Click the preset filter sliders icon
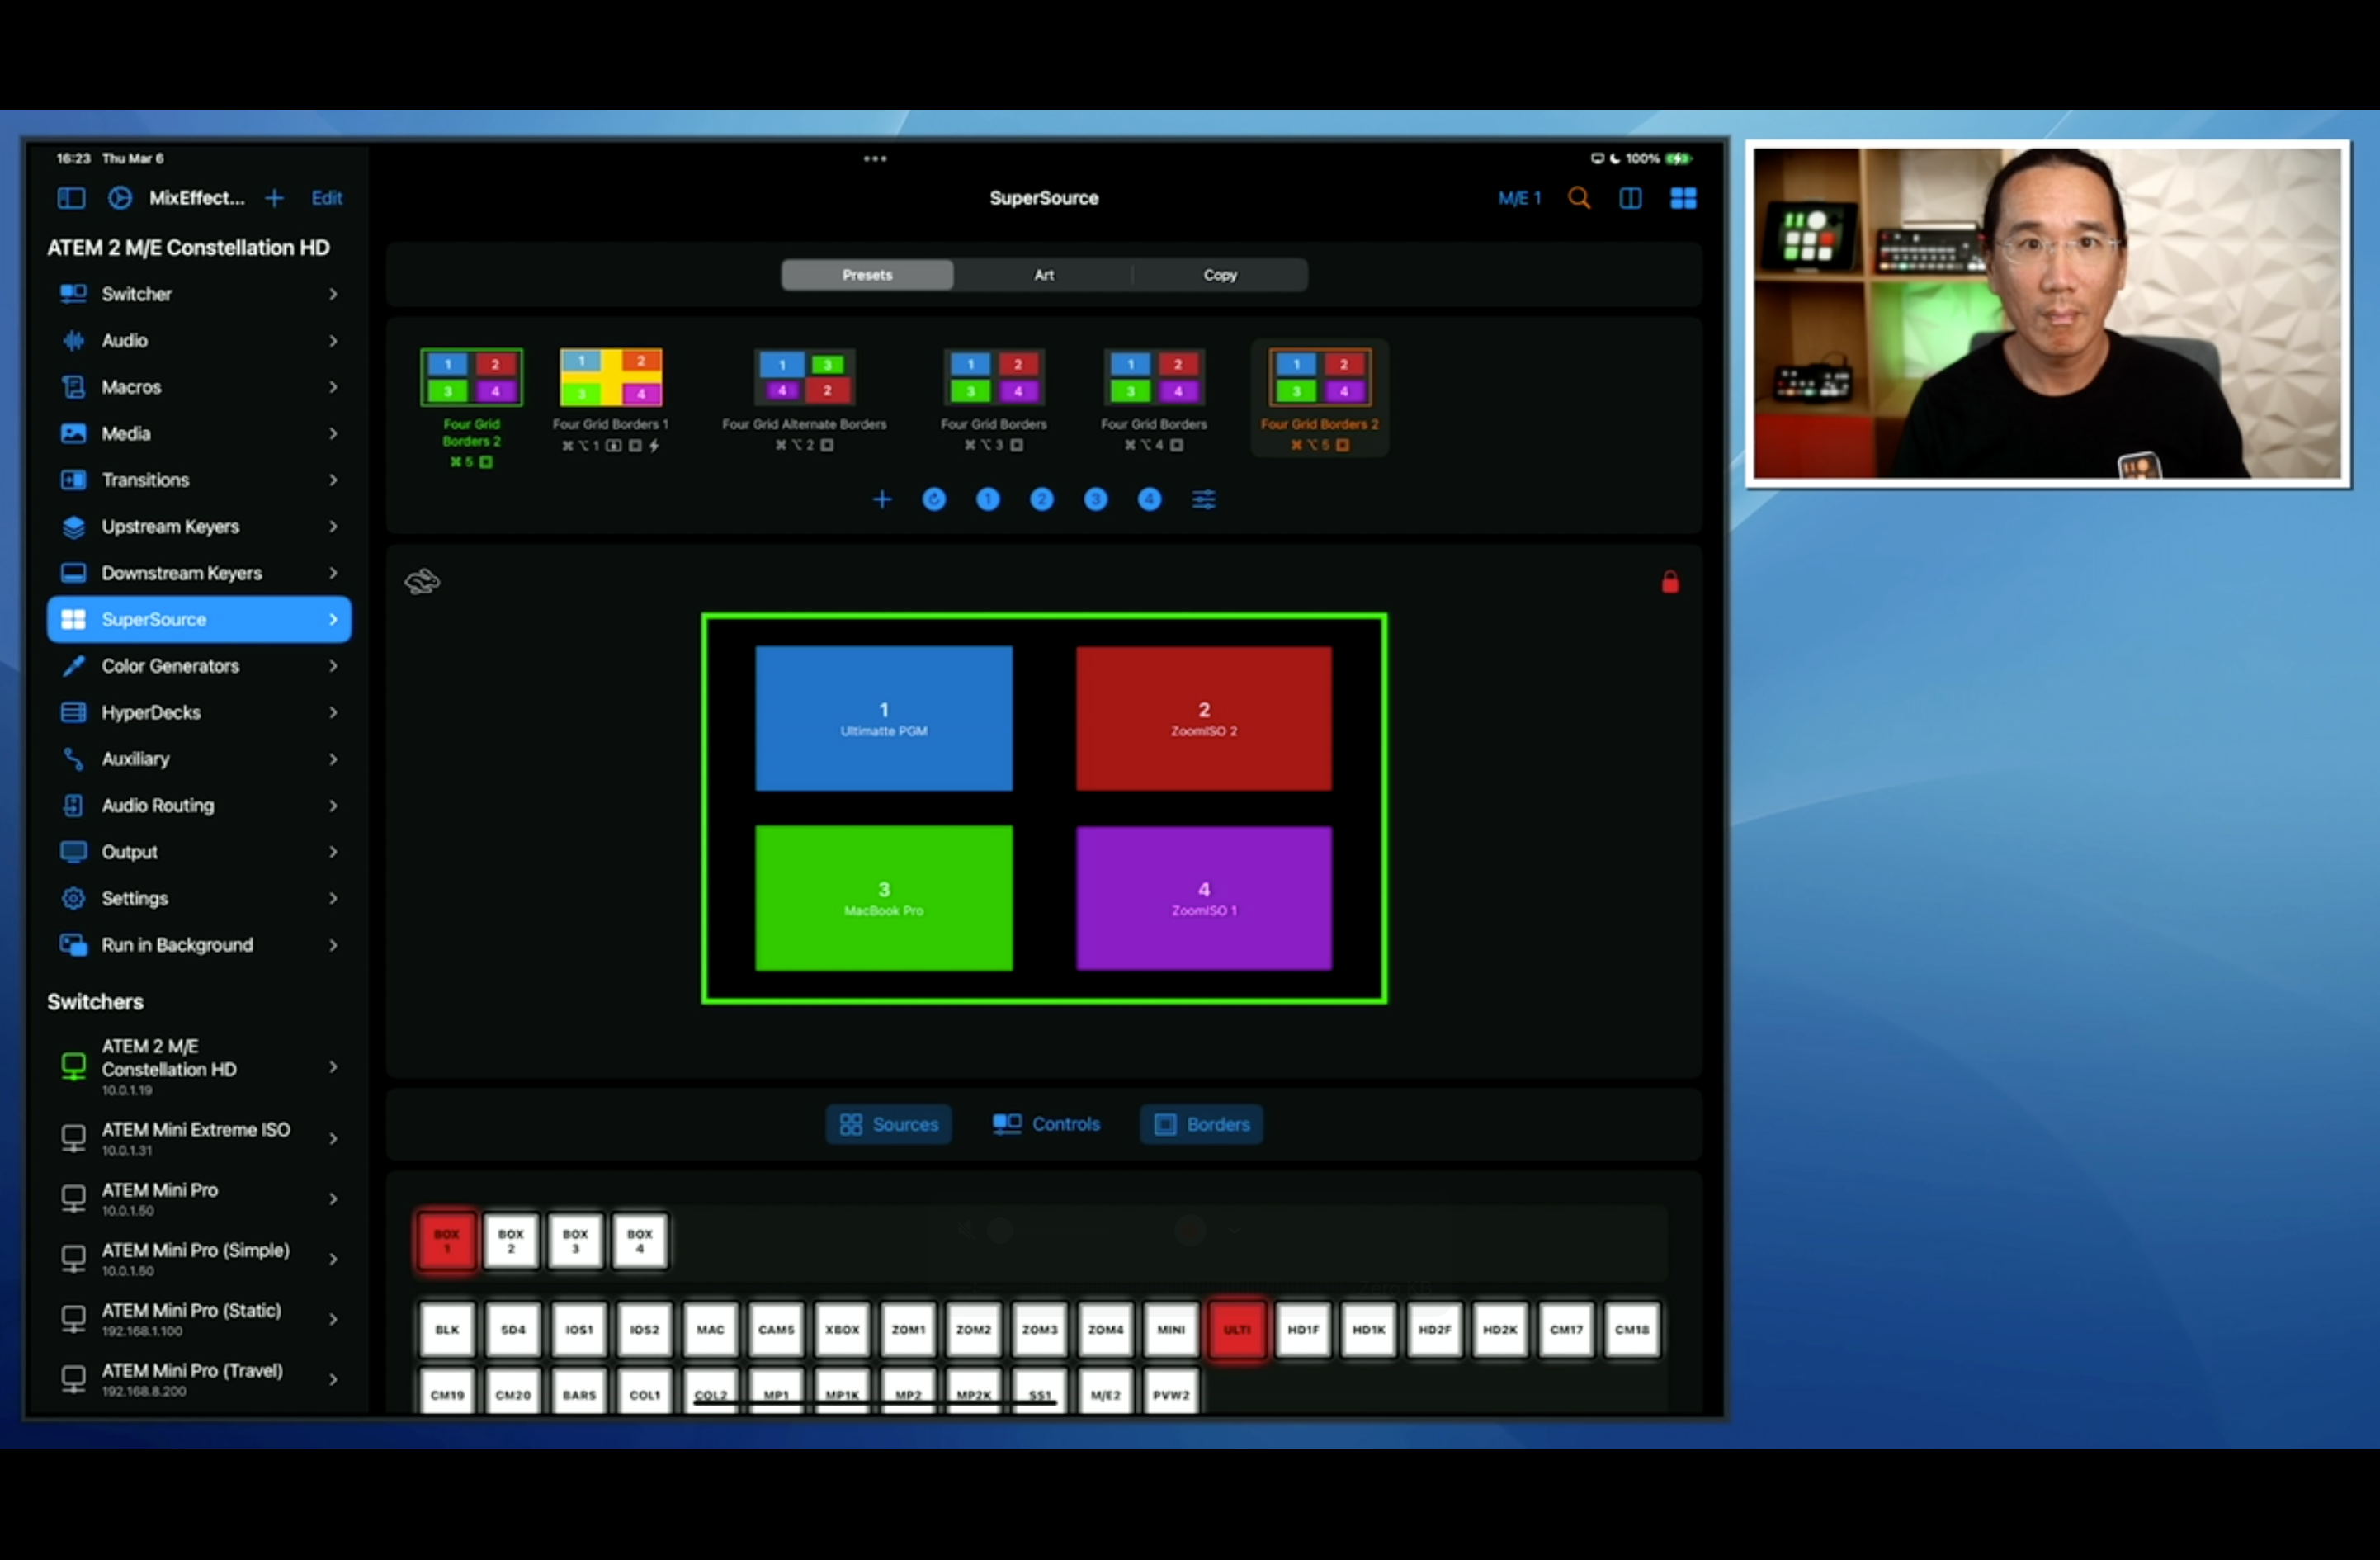Image resolution: width=2380 pixels, height=1560 pixels. (x=1204, y=499)
